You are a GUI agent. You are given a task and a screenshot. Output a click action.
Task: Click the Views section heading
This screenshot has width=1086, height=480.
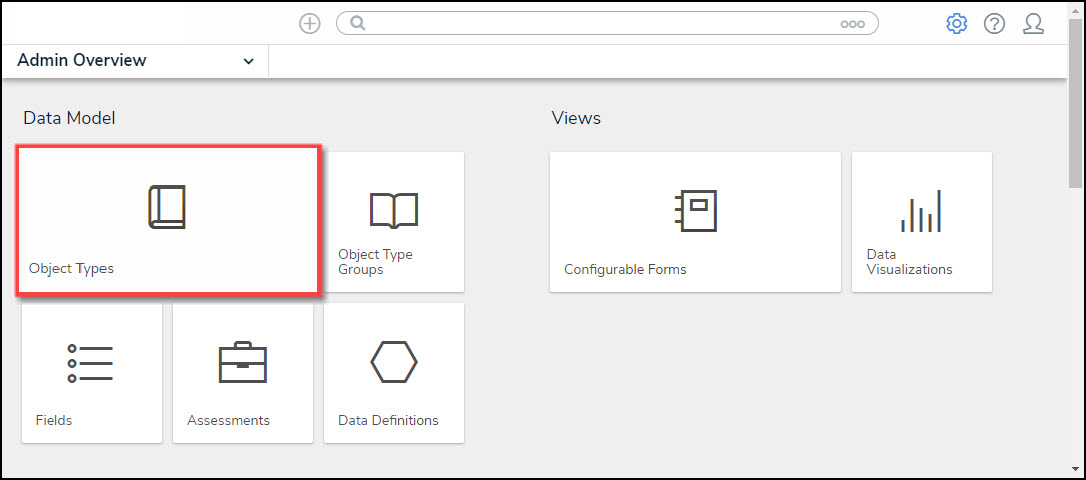[x=576, y=118]
